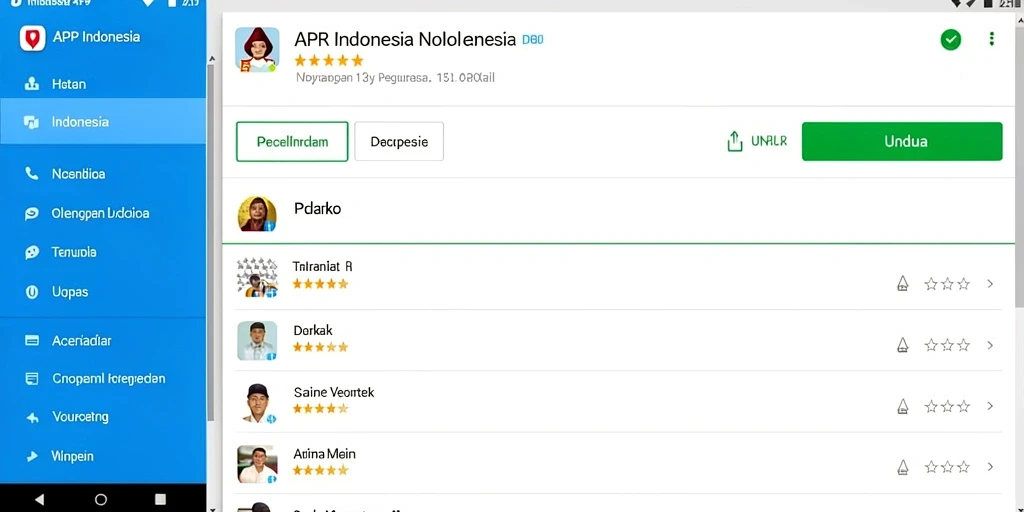Image resolution: width=1024 pixels, height=512 pixels.
Task: Click the green verified checkmark icon
Action: (x=951, y=40)
